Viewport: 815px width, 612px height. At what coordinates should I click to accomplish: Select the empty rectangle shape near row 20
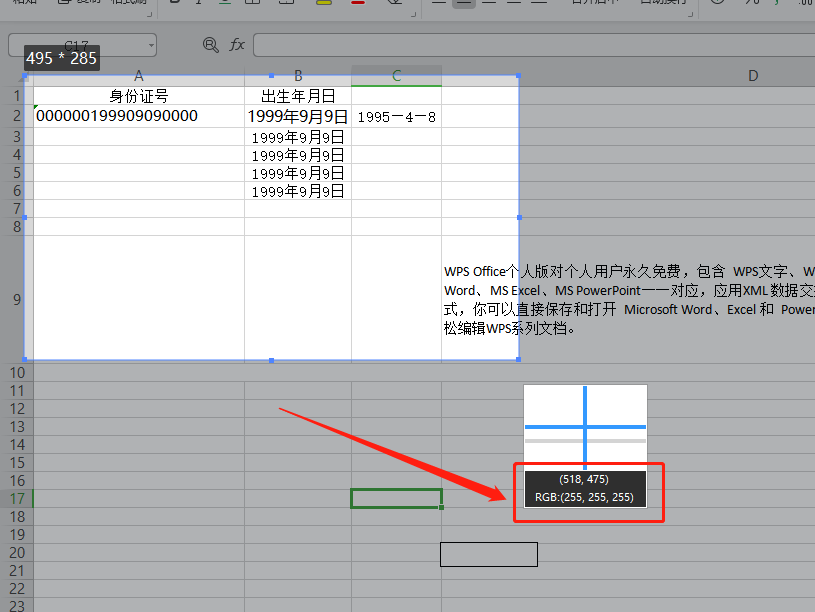click(x=488, y=554)
